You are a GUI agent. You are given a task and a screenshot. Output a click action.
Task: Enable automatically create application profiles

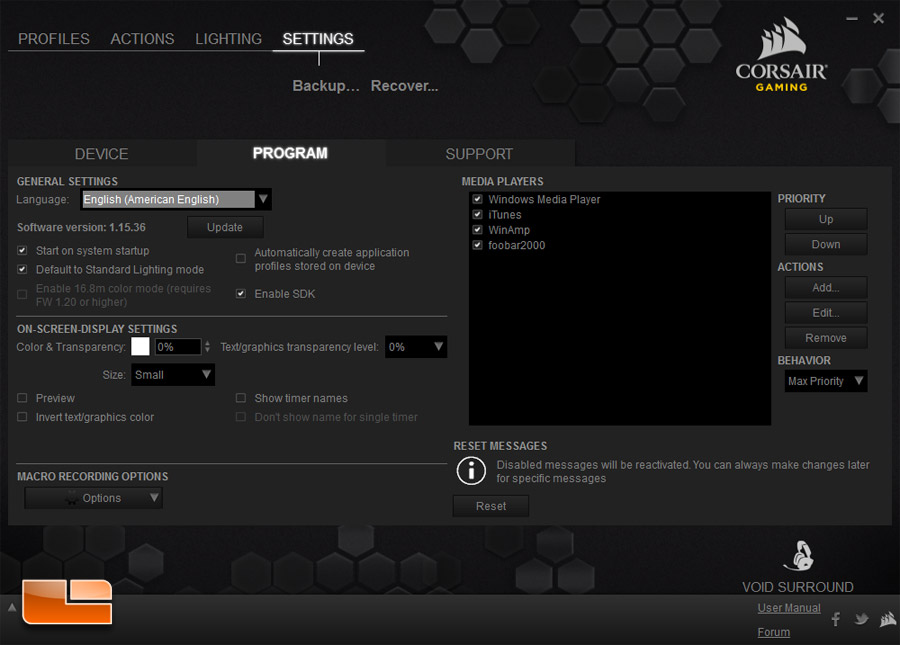241,259
